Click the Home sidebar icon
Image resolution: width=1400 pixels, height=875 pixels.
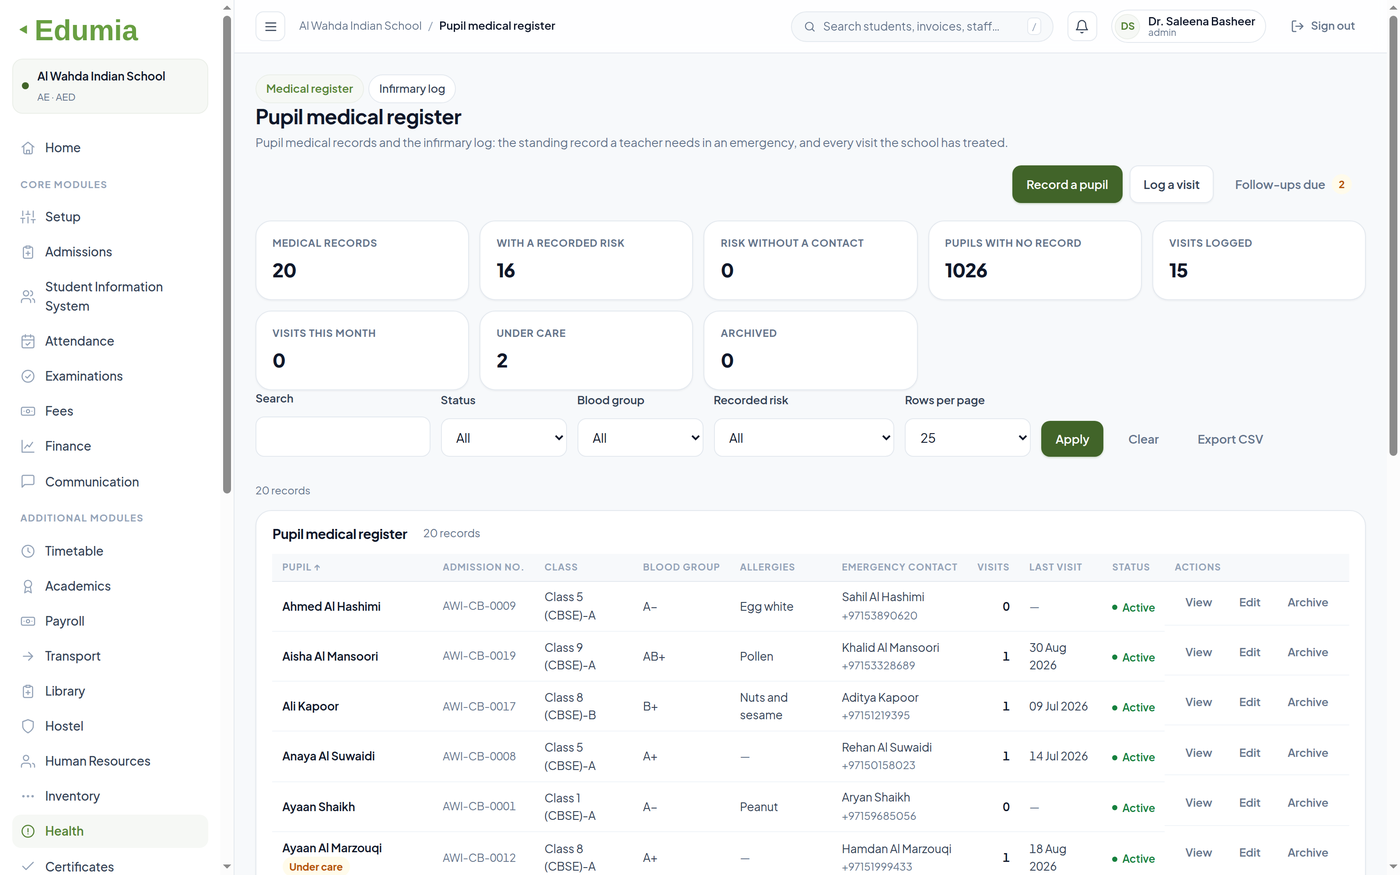pos(28,148)
